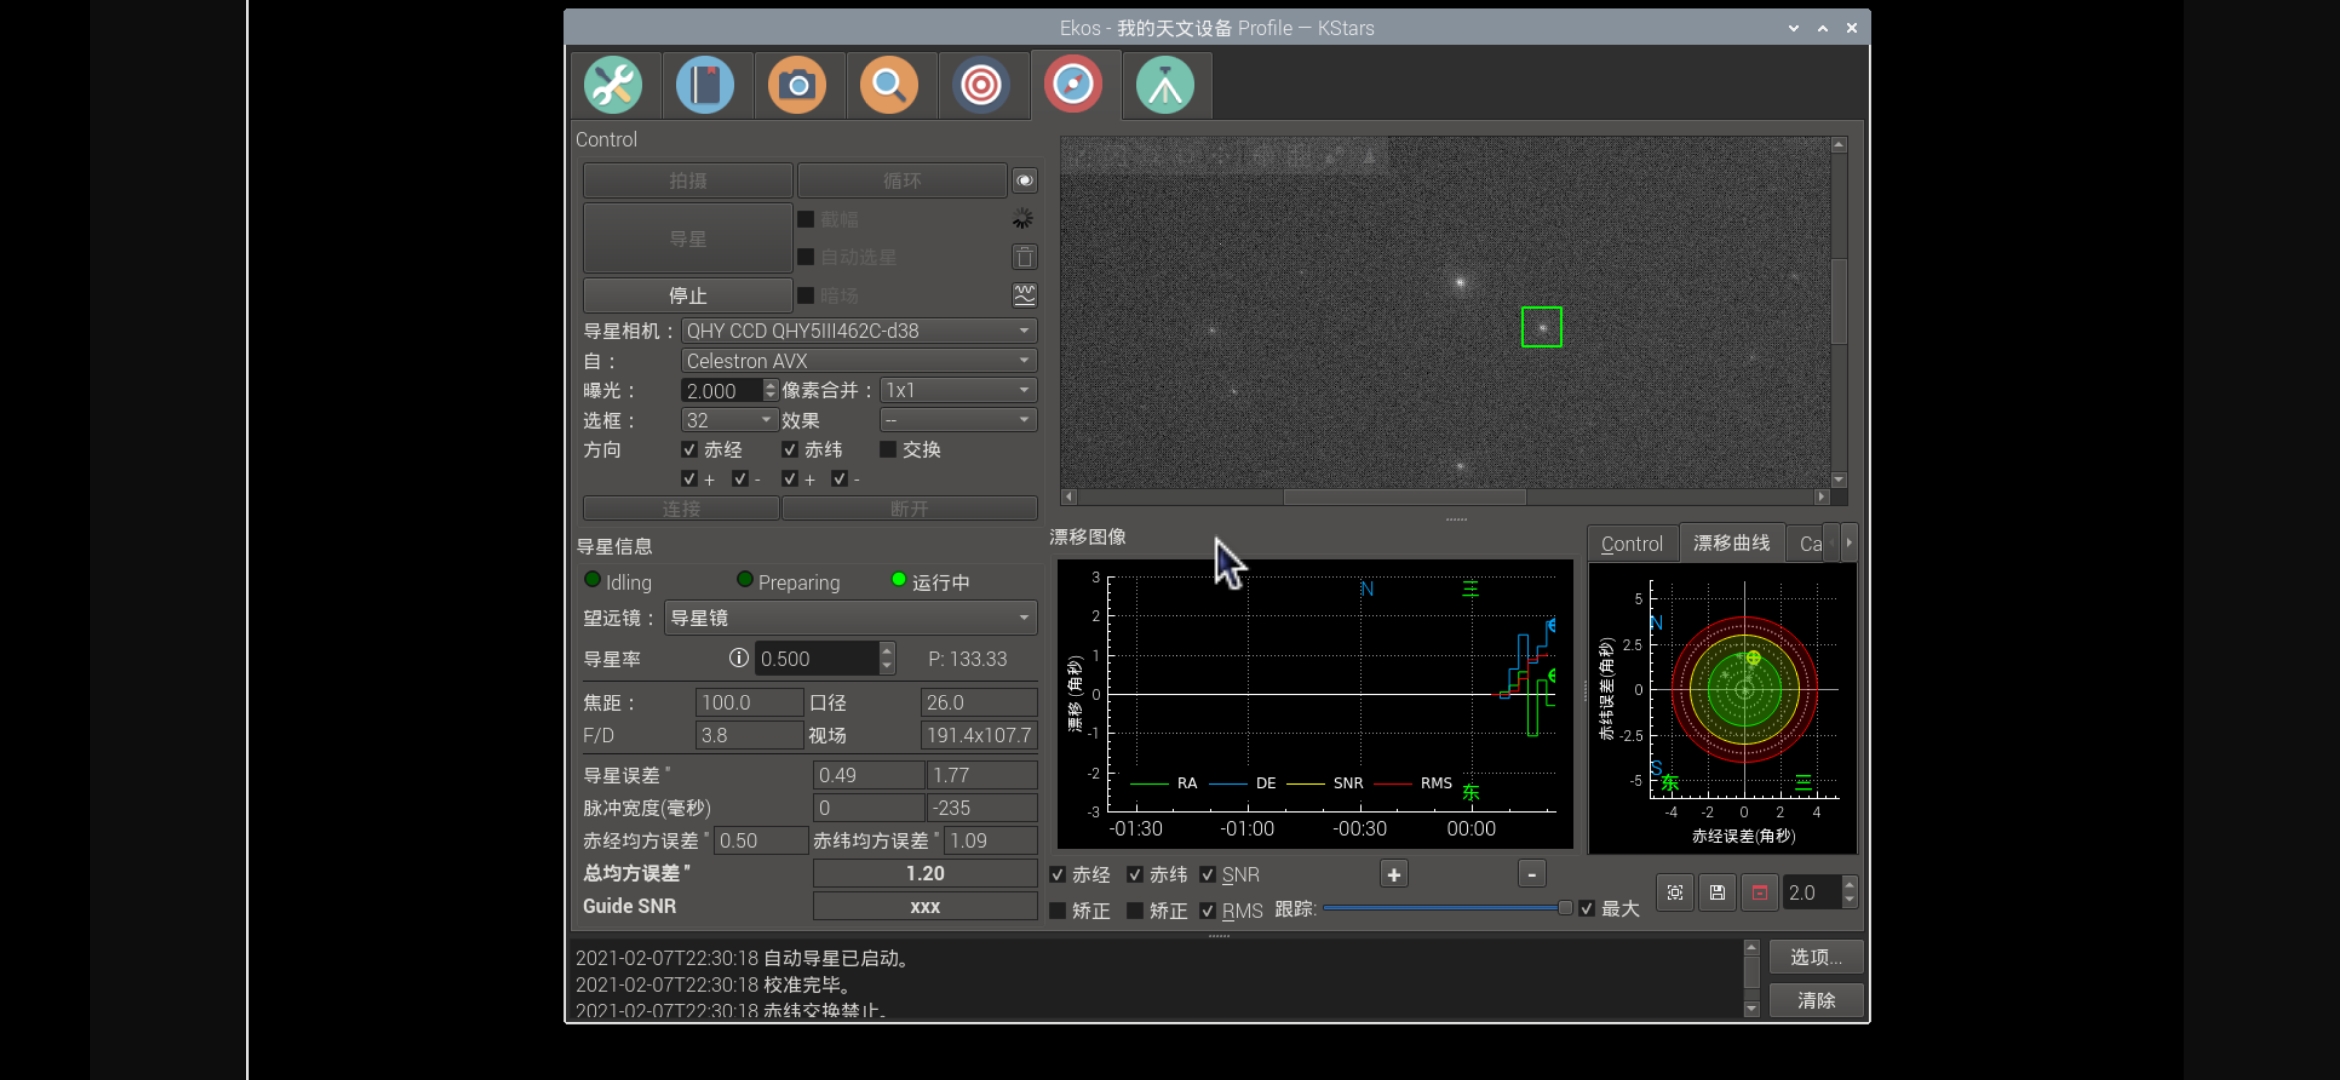Toggle the SNR plot checkbox
2340x1080 pixels.
tap(1207, 875)
